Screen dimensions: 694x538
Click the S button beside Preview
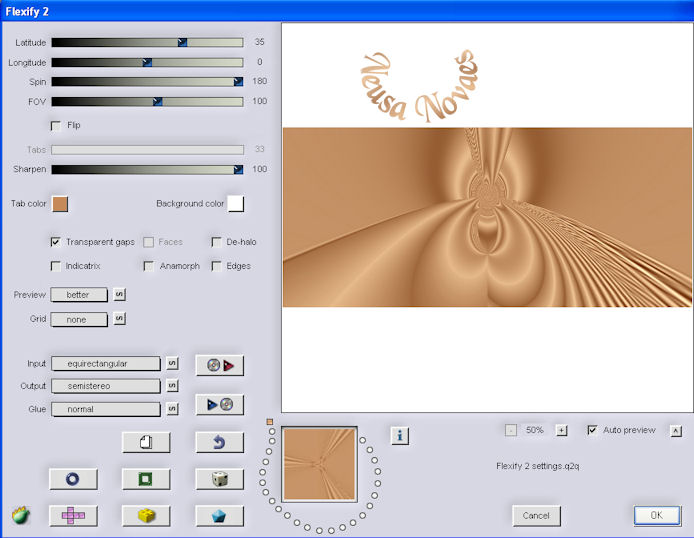click(x=120, y=294)
